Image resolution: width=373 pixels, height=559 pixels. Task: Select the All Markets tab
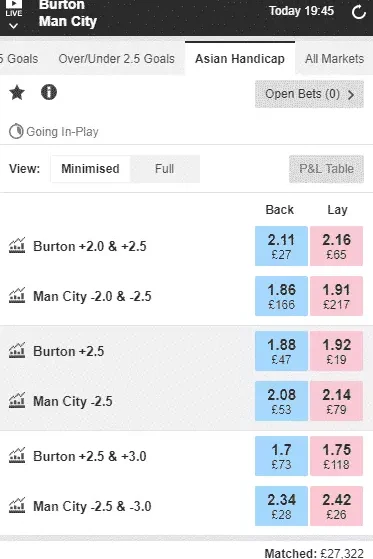tap(334, 58)
